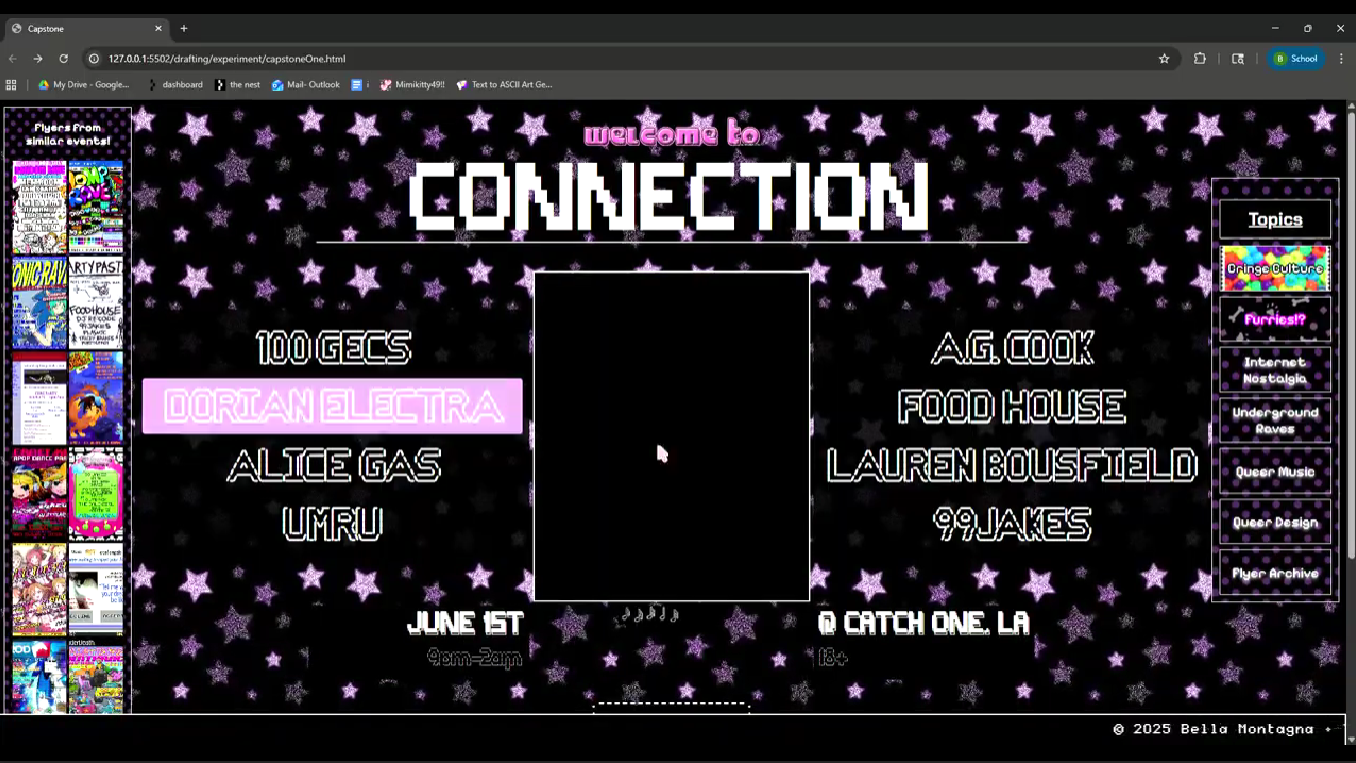Open a new tab with the plus icon
The width and height of the screenshot is (1356, 763).
(184, 29)
